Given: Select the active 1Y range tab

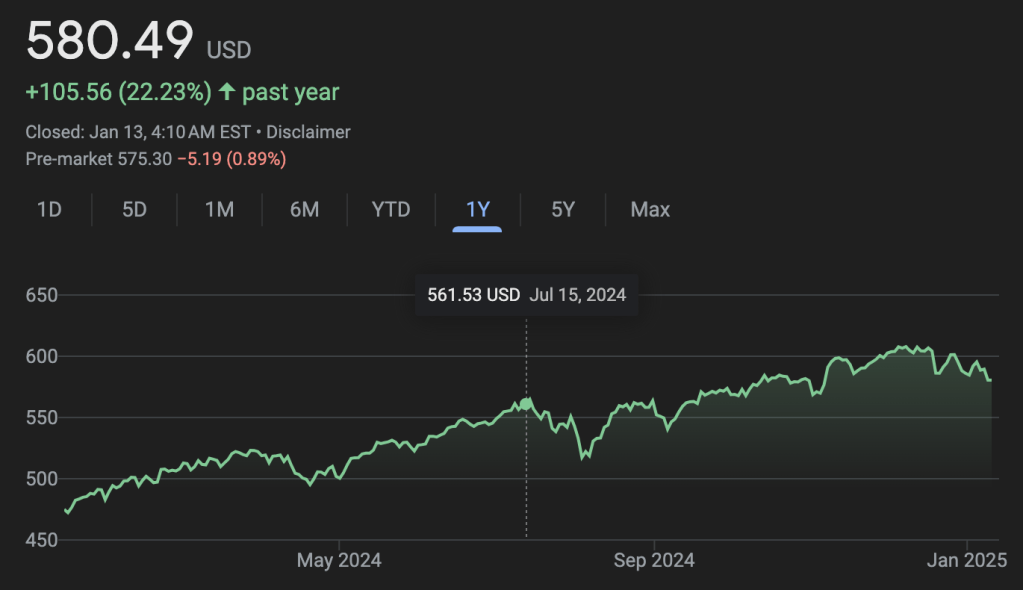Looking at the screenshot, I should tap(477, 210).
